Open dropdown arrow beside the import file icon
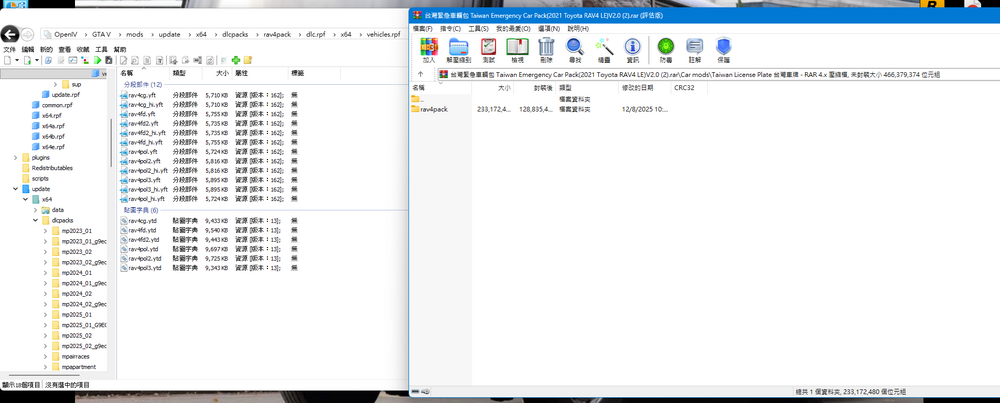1000x403 pixels. (x=37, y=60)
